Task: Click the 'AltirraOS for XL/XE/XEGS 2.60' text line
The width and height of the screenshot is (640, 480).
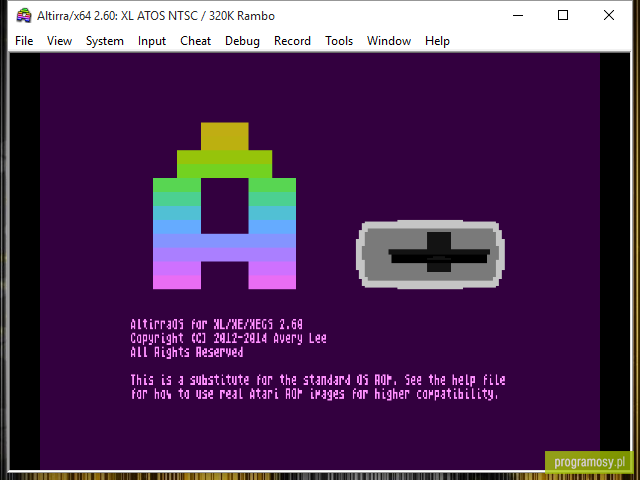Action: [216, 324]
